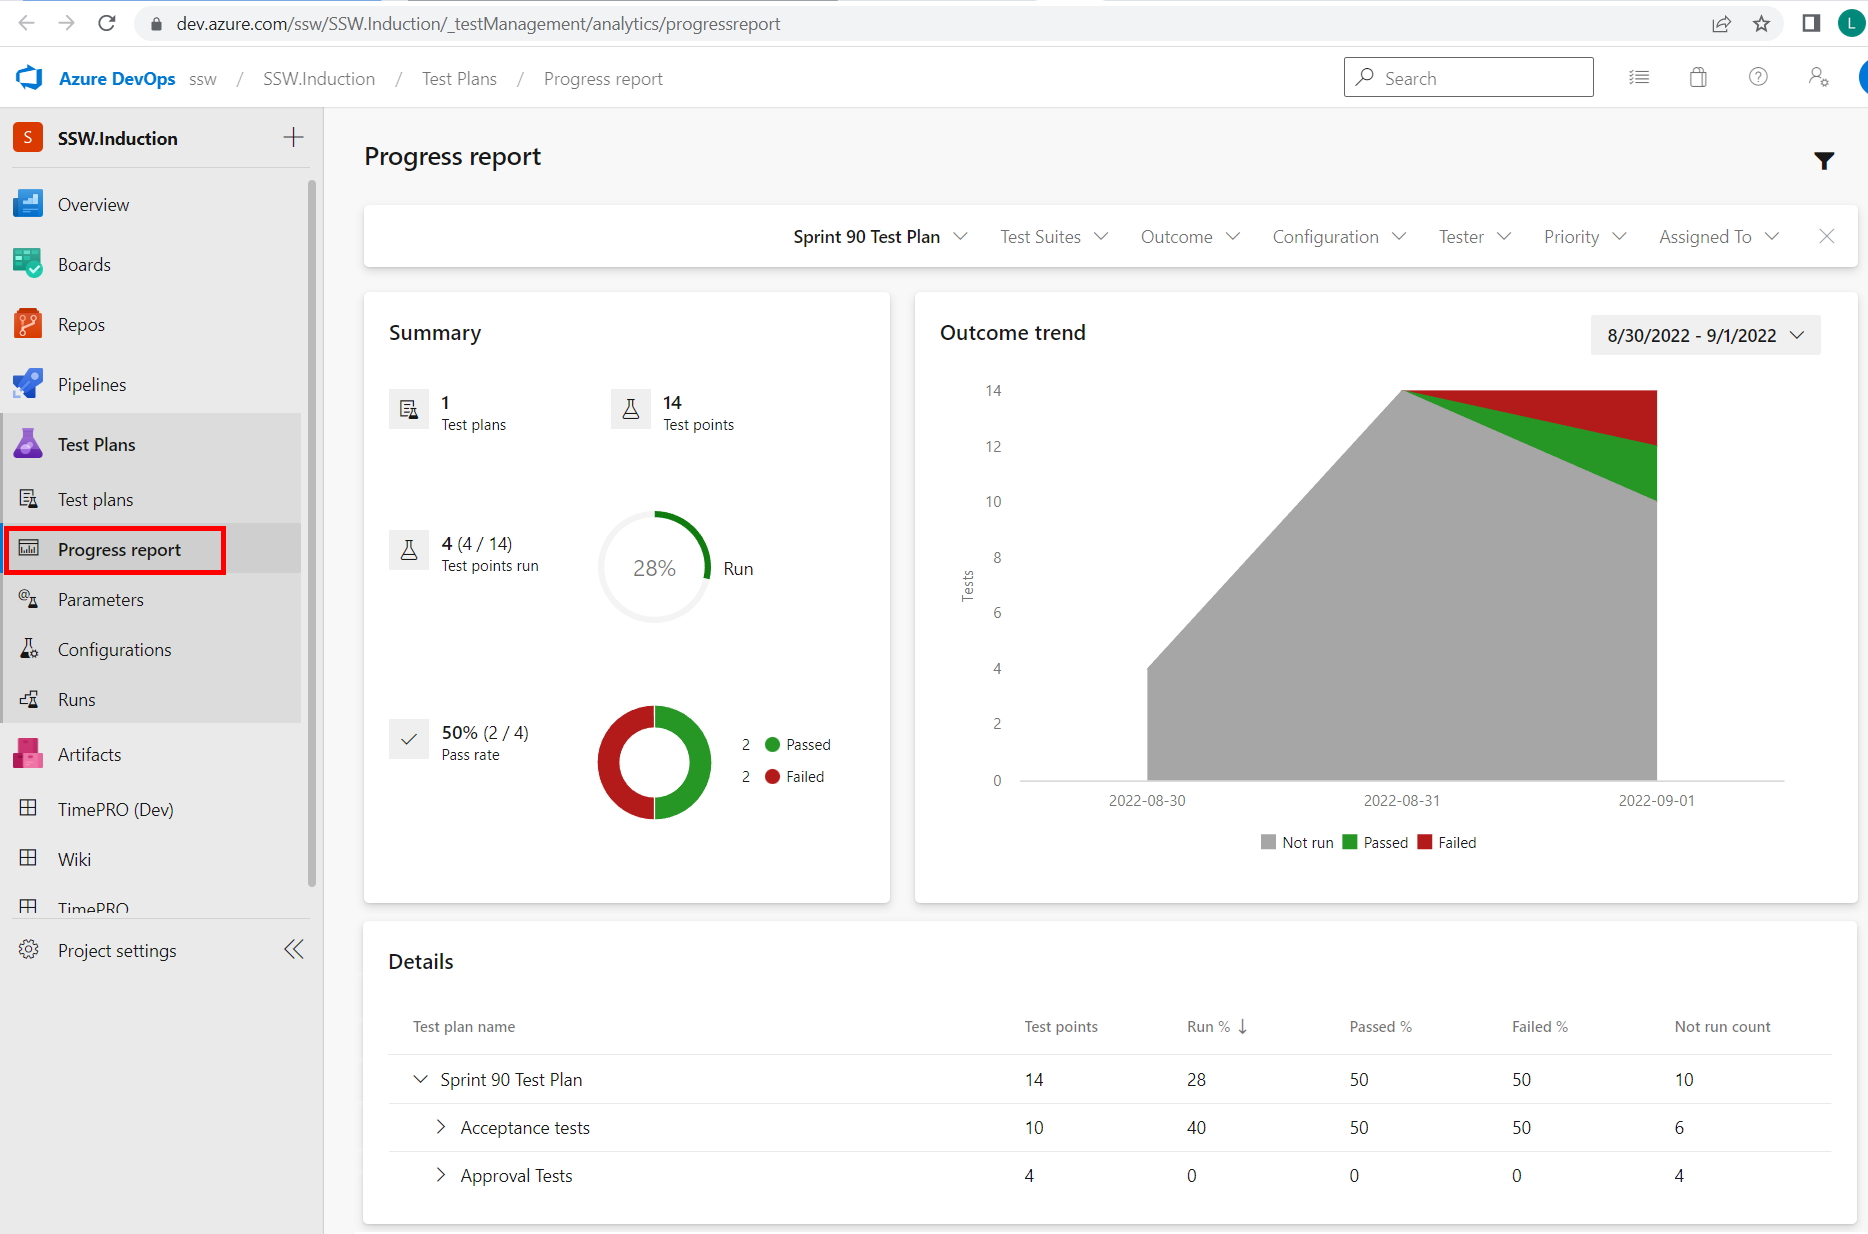Click the filter funnel icon
Image resolution: width=1868 pixels, height=1234 pixels.
1823,160
